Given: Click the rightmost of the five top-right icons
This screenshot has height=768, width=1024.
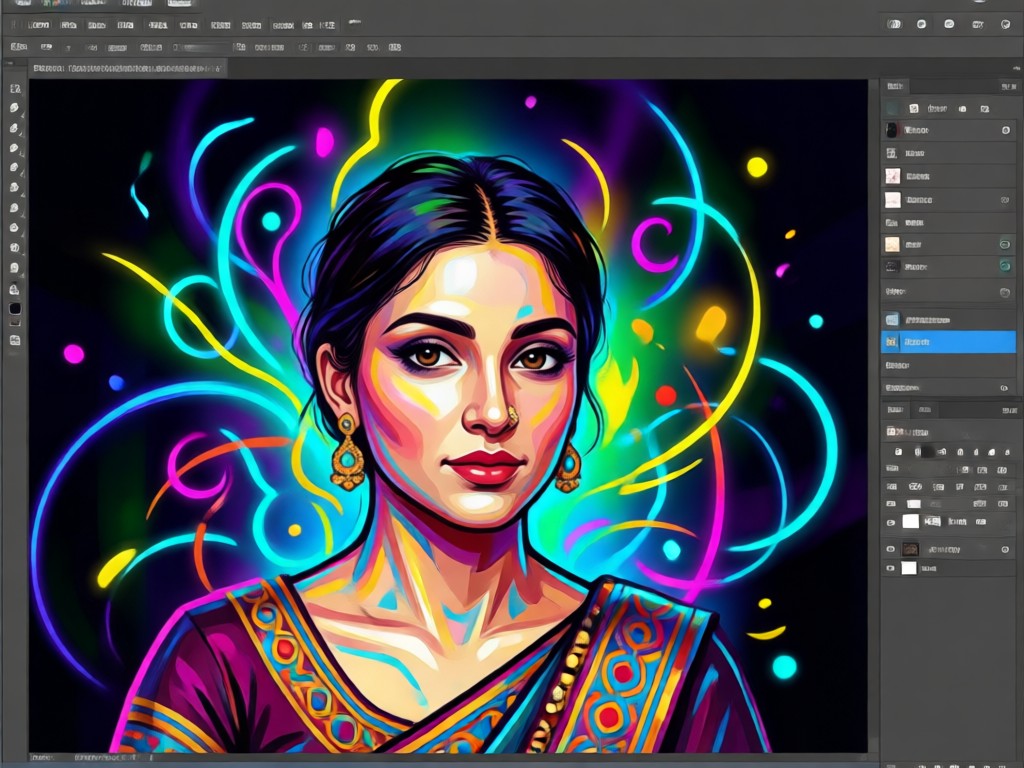Looking at the screenshot, I should click(x=1006, y=24).
